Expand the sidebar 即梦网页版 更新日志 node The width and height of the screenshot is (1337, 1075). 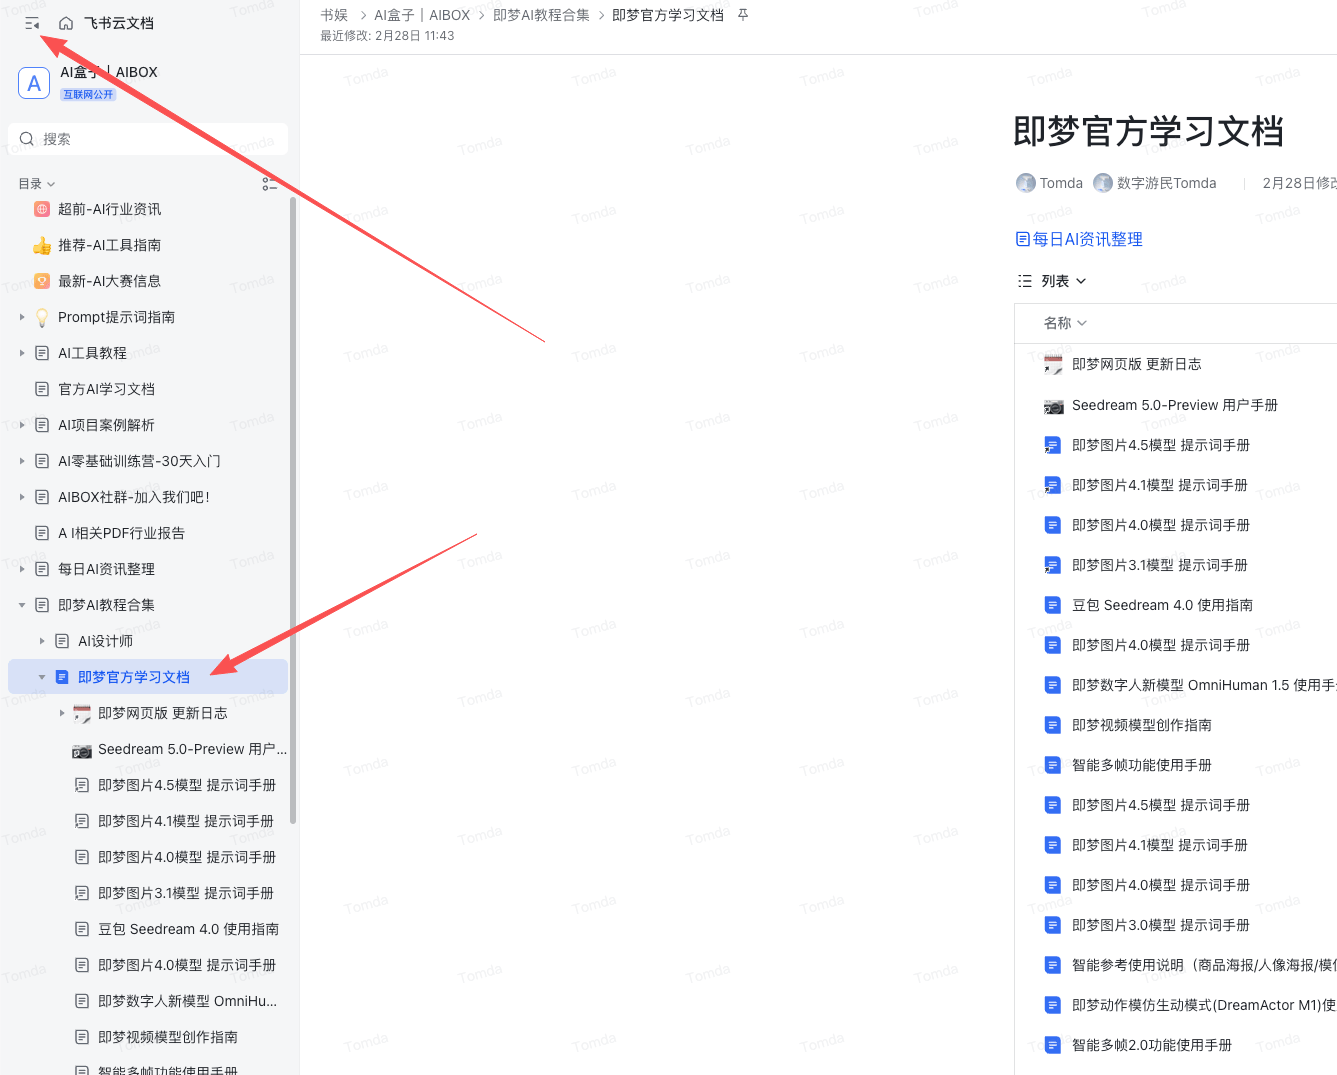(x=62, y=713)
